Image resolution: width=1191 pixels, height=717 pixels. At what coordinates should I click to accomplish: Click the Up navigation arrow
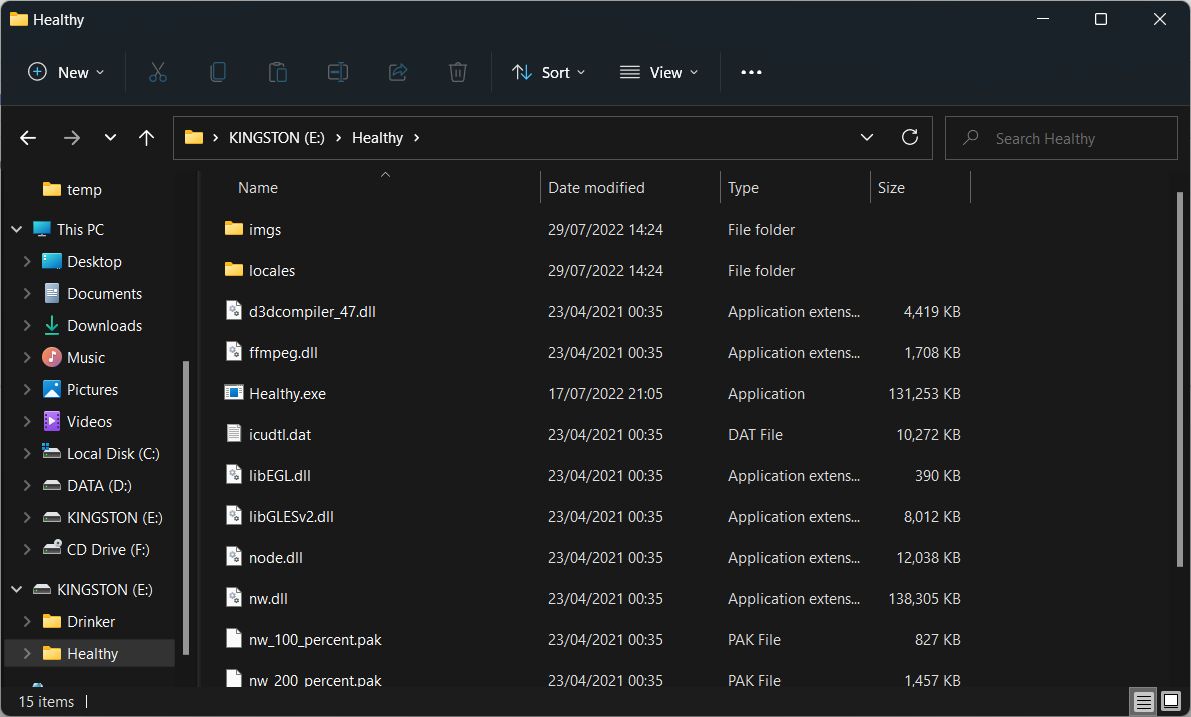click(x=146, y=137)
